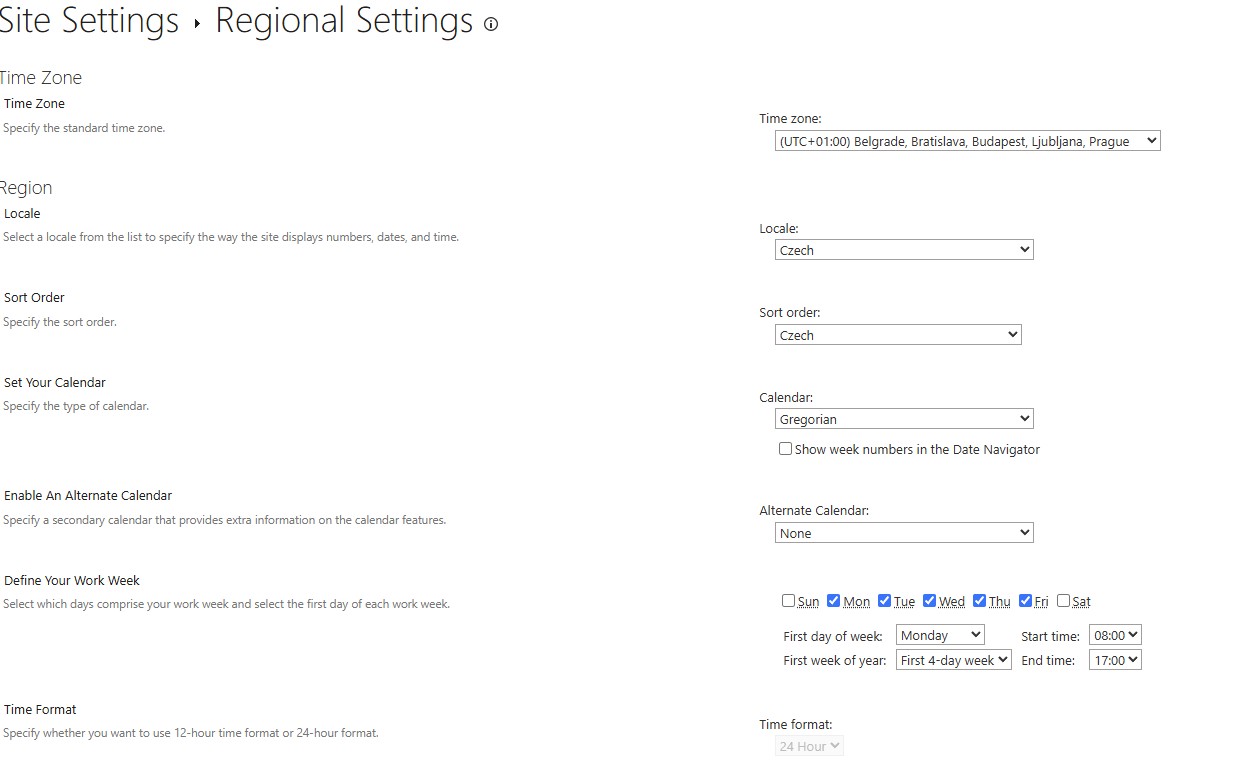Open the First day of week dropdown
This screenshot has width=1253, height=773.
tap(940, 635)
